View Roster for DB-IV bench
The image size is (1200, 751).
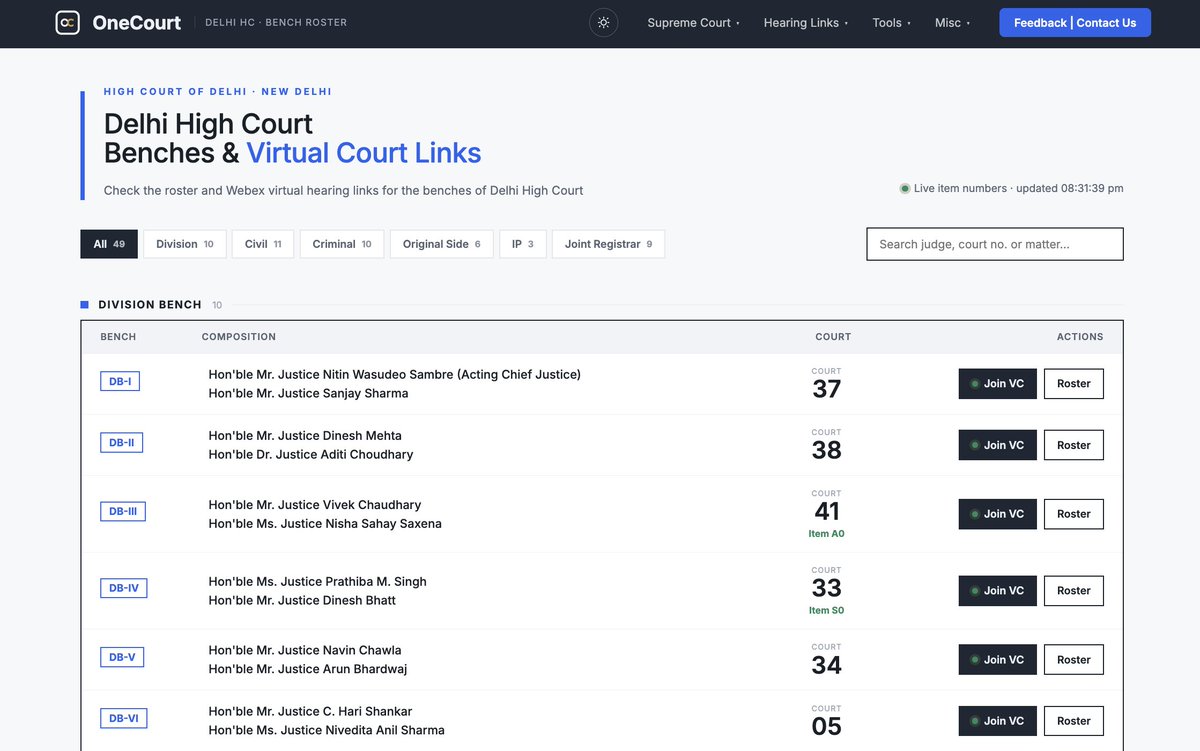coord(1074,591)
